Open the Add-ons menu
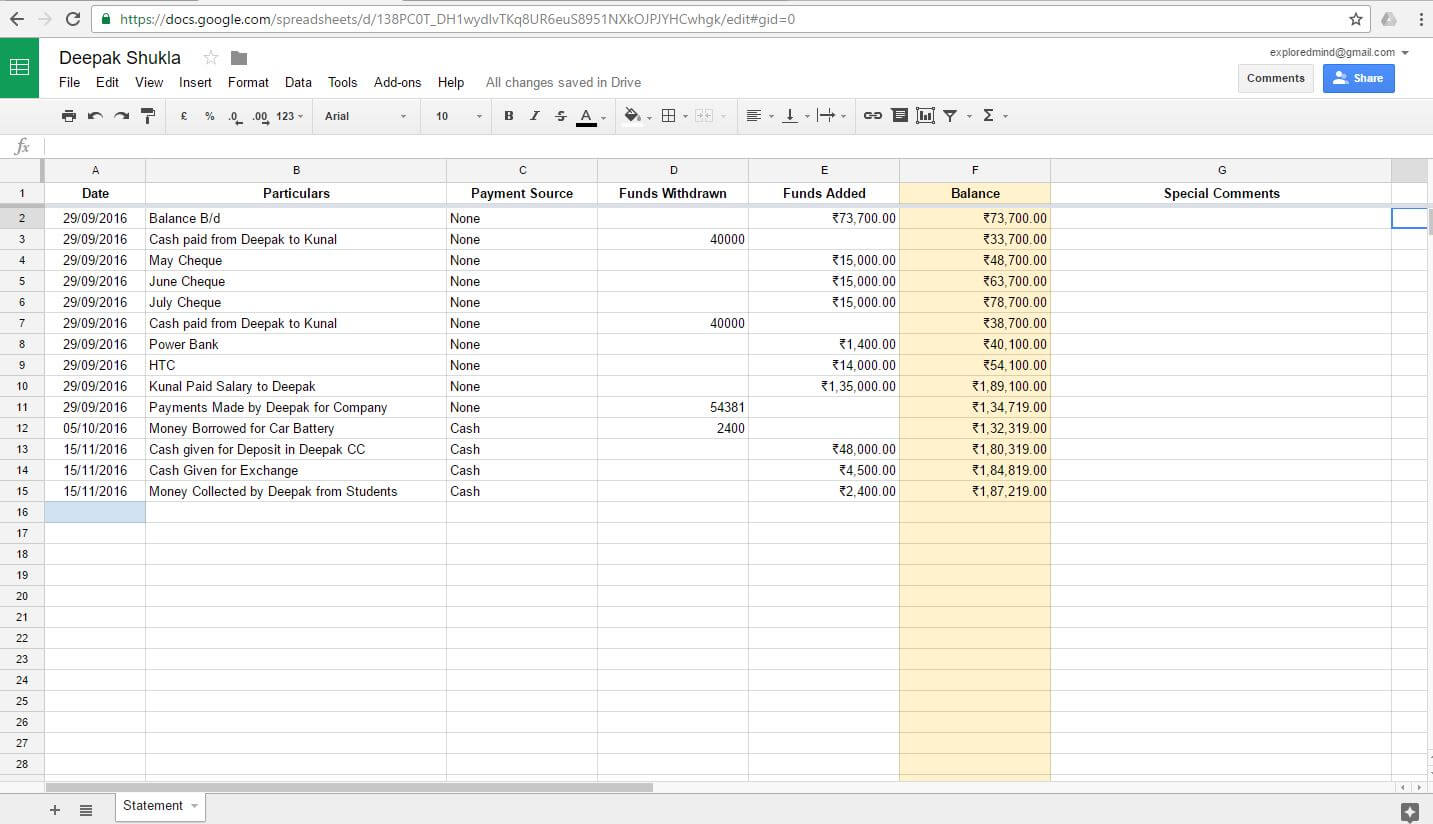Screen dimensions: 1433x824 (x=397, y=82)
